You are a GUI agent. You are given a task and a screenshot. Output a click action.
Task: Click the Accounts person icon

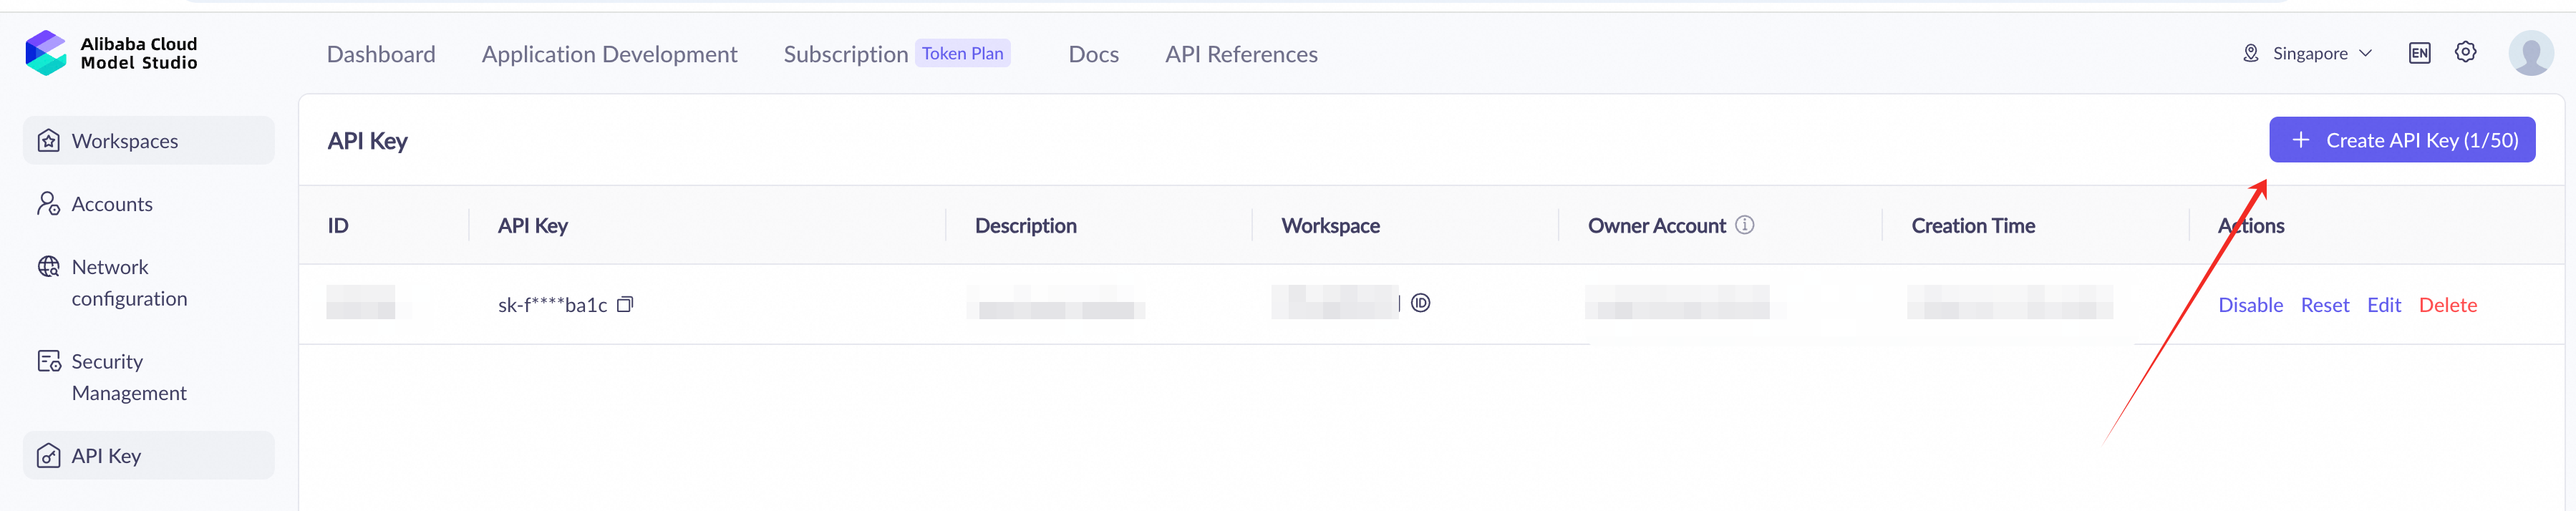[x=48, y=204]
